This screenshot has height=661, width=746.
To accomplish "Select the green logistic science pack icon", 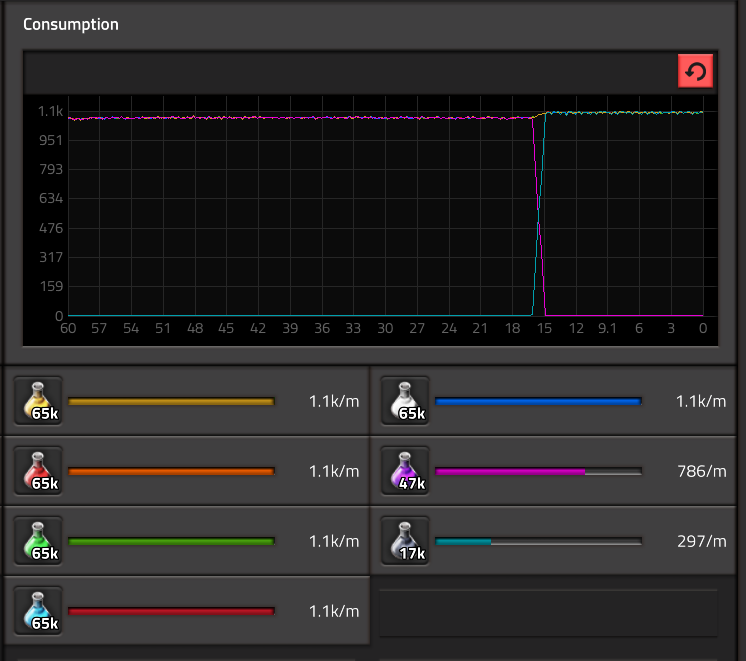I will tap(38, 541).
